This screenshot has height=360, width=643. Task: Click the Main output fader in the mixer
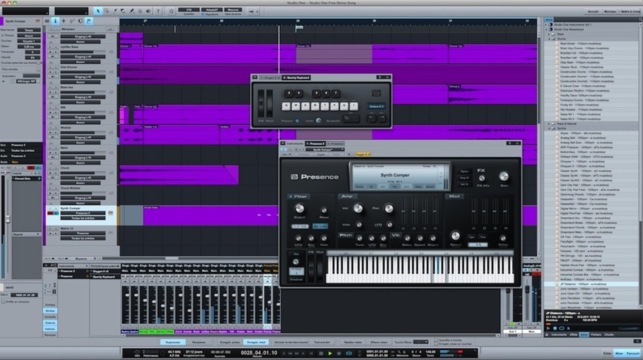click(x=527, y=289)
